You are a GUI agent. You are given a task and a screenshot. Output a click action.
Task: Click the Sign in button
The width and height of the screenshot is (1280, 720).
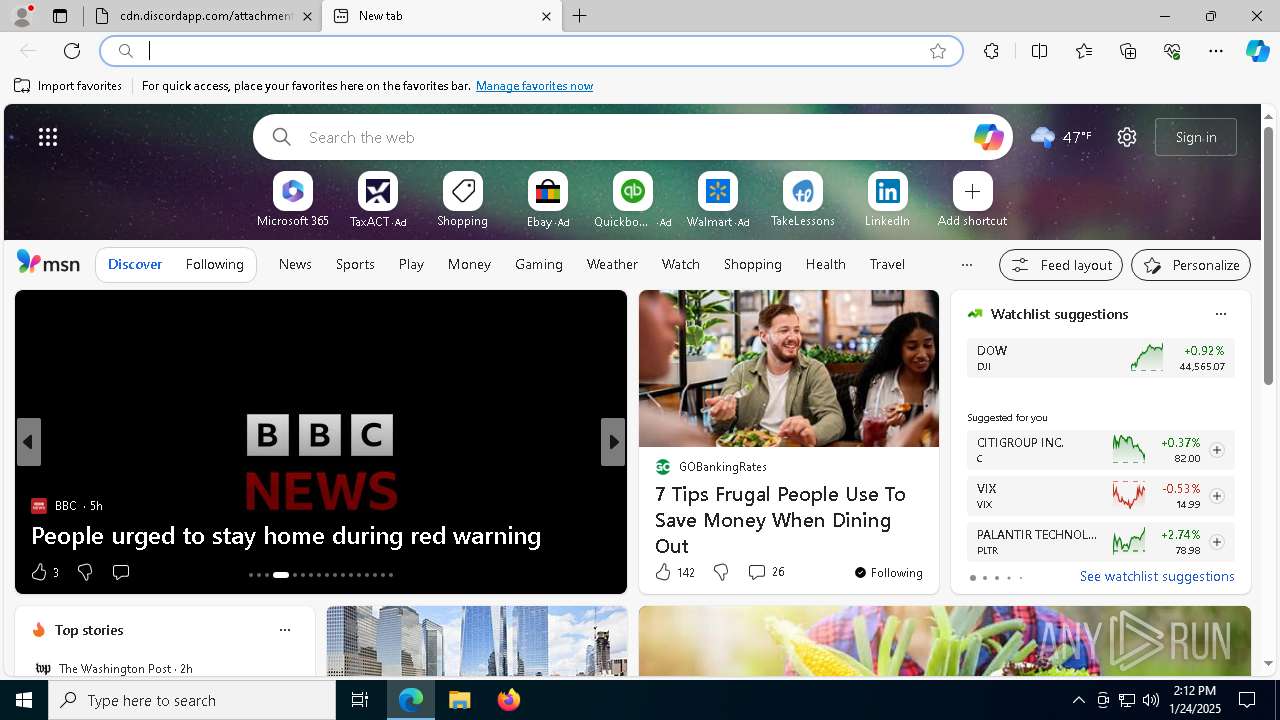point(1196,137)
